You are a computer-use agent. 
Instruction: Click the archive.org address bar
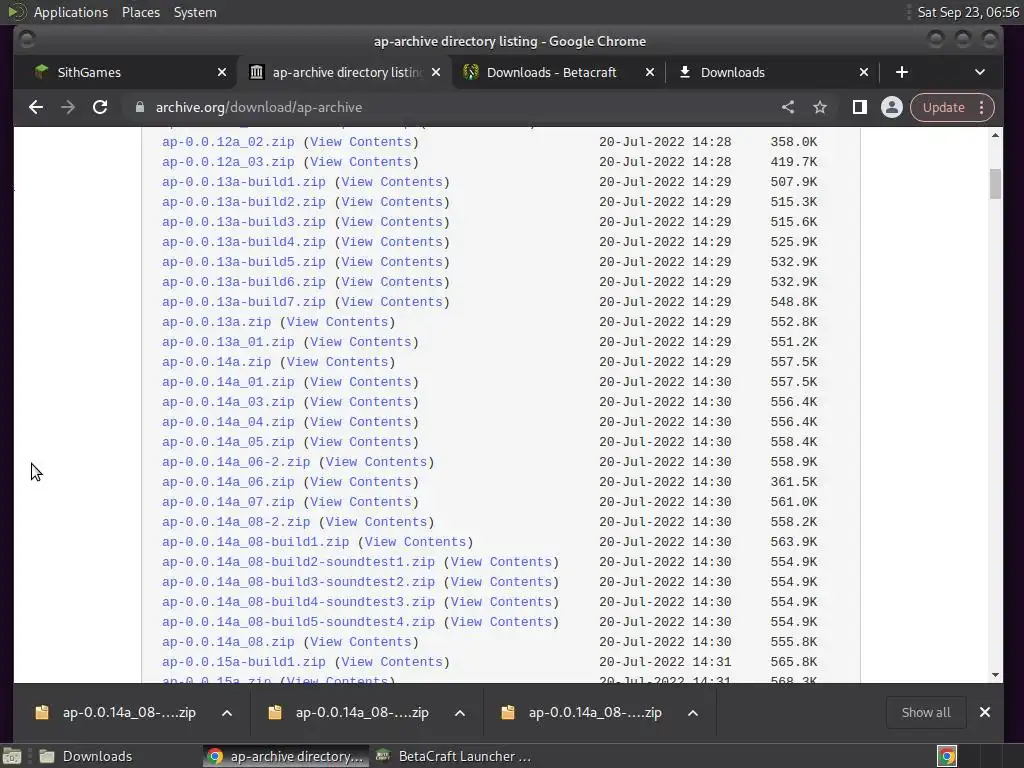click(451, 107)
